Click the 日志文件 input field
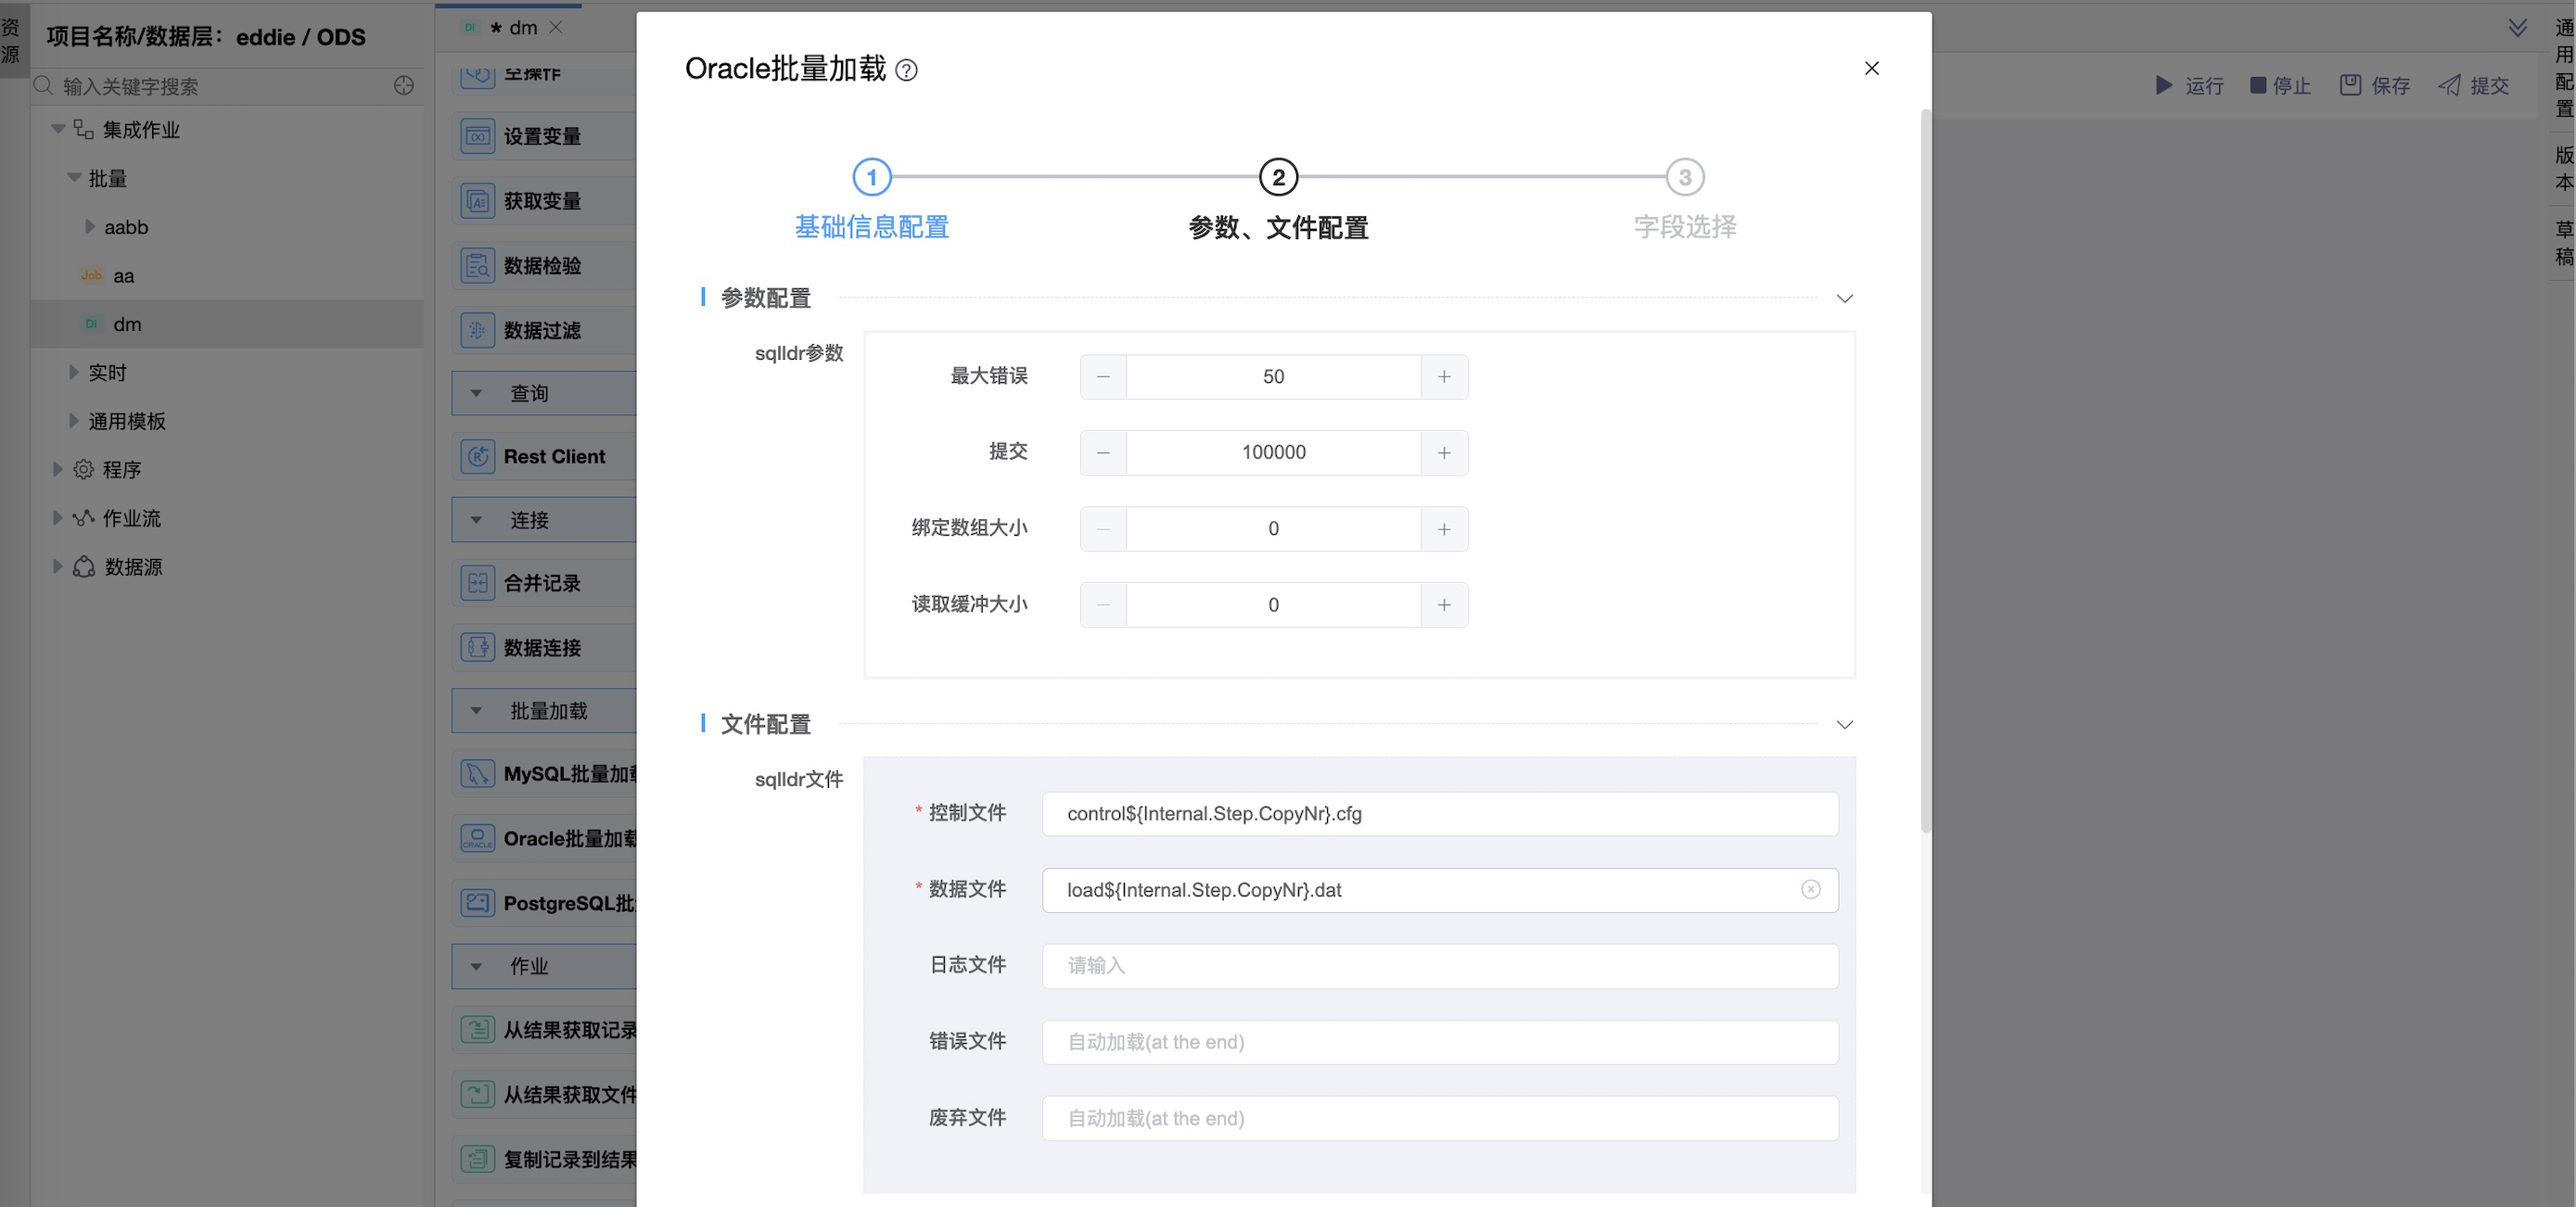The image size is (2576, 1207). click(x=1438, y=966)
